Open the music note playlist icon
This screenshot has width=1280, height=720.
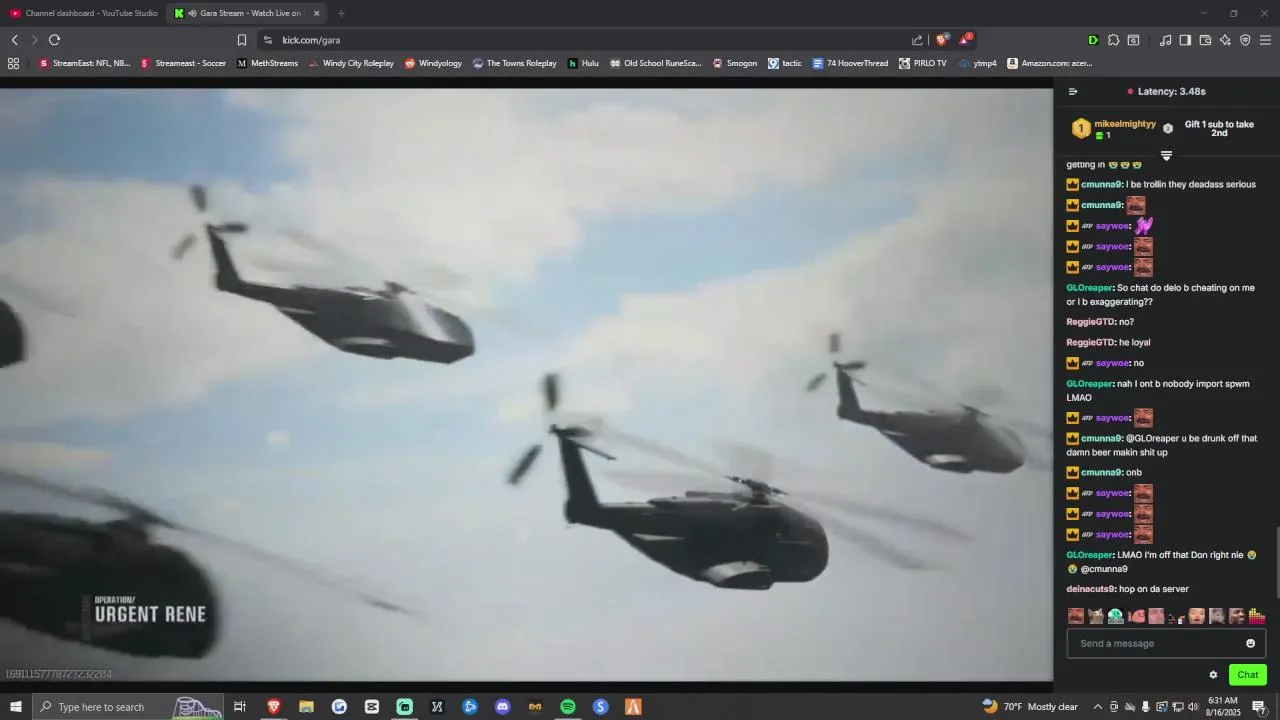click(x=1165, y=40)
